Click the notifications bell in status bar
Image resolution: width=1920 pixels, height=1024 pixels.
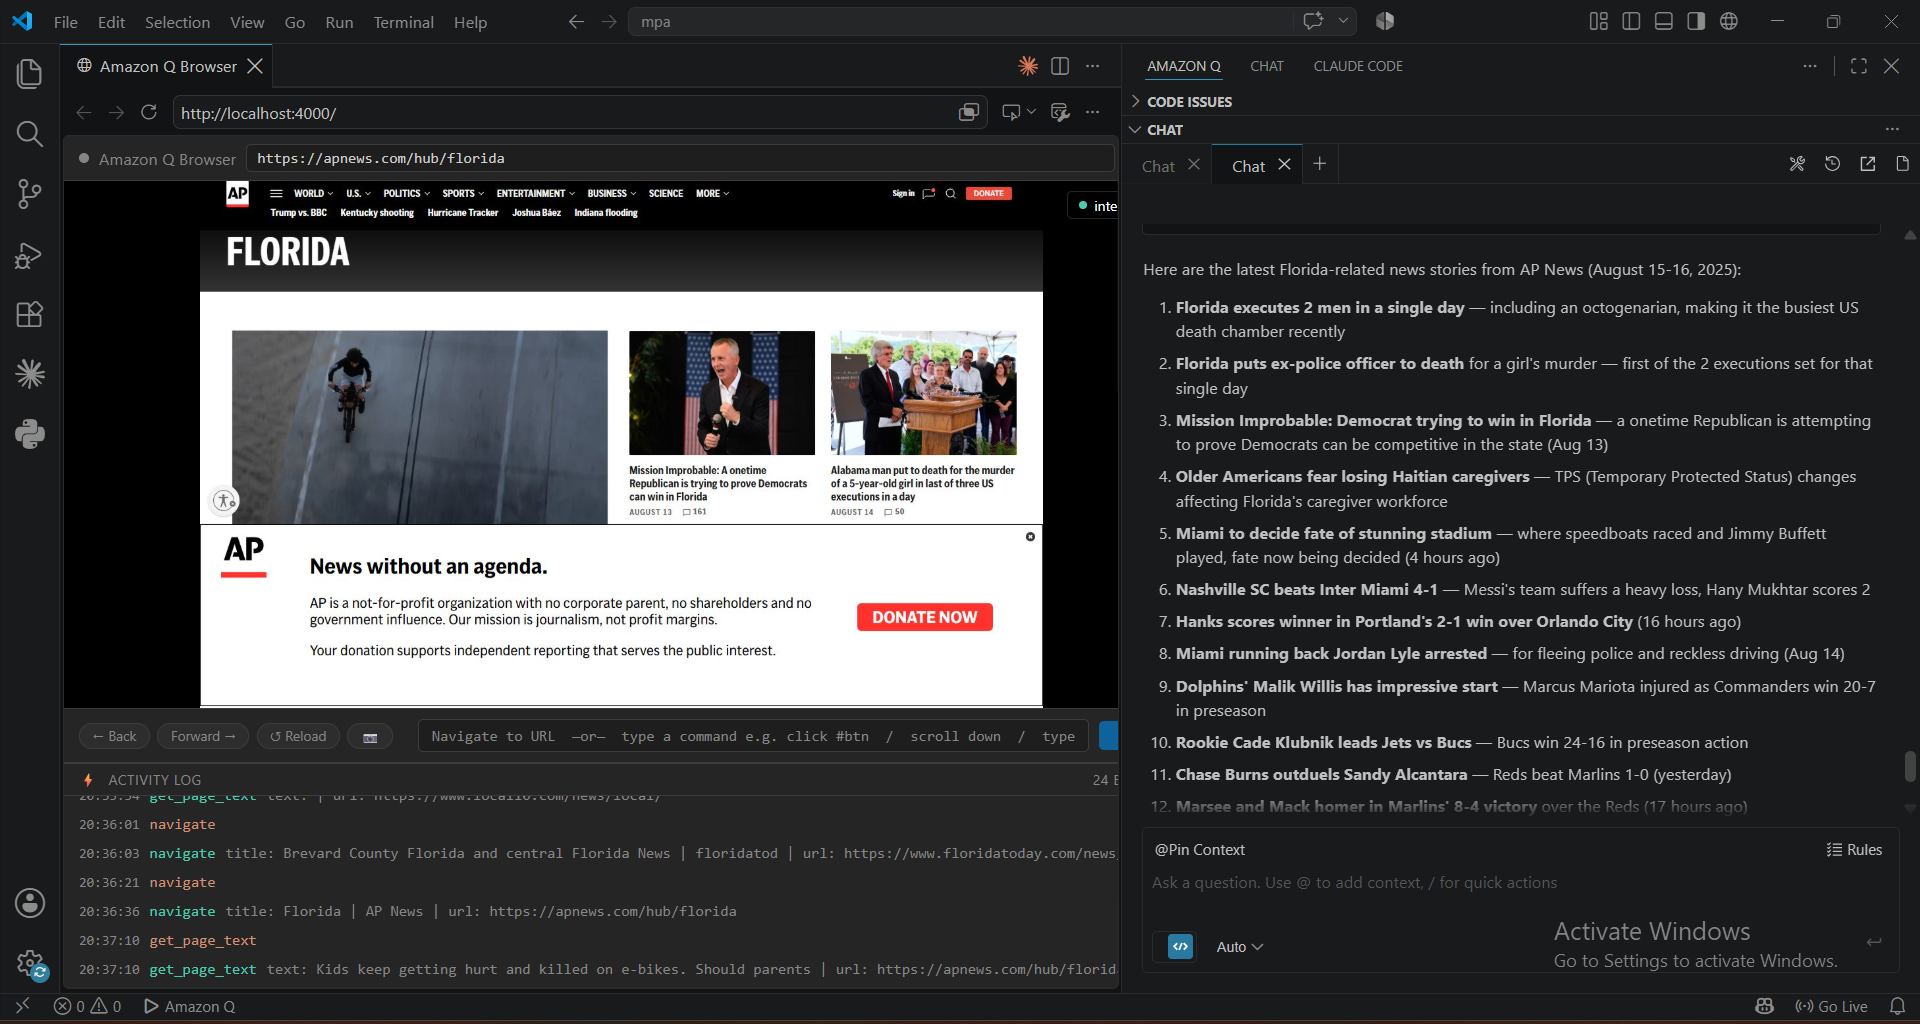1897,1006
